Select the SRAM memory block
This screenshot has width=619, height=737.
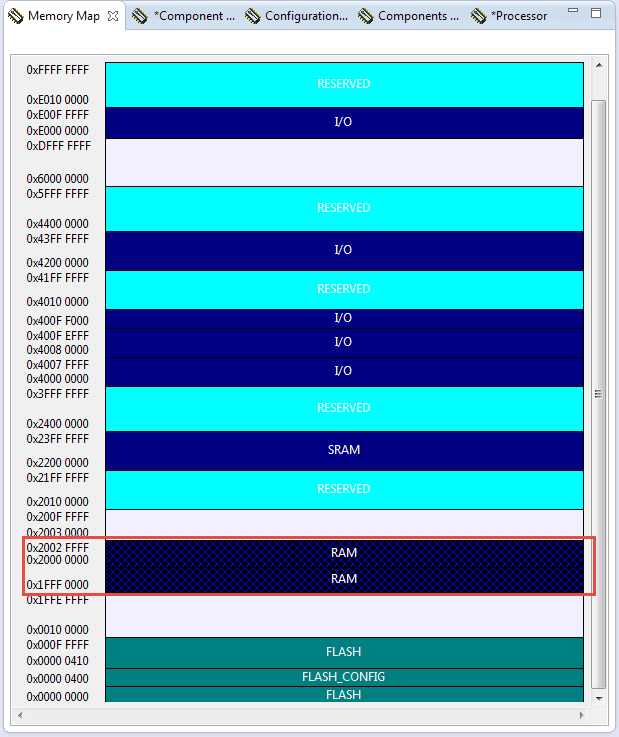(x=344, y=450)
